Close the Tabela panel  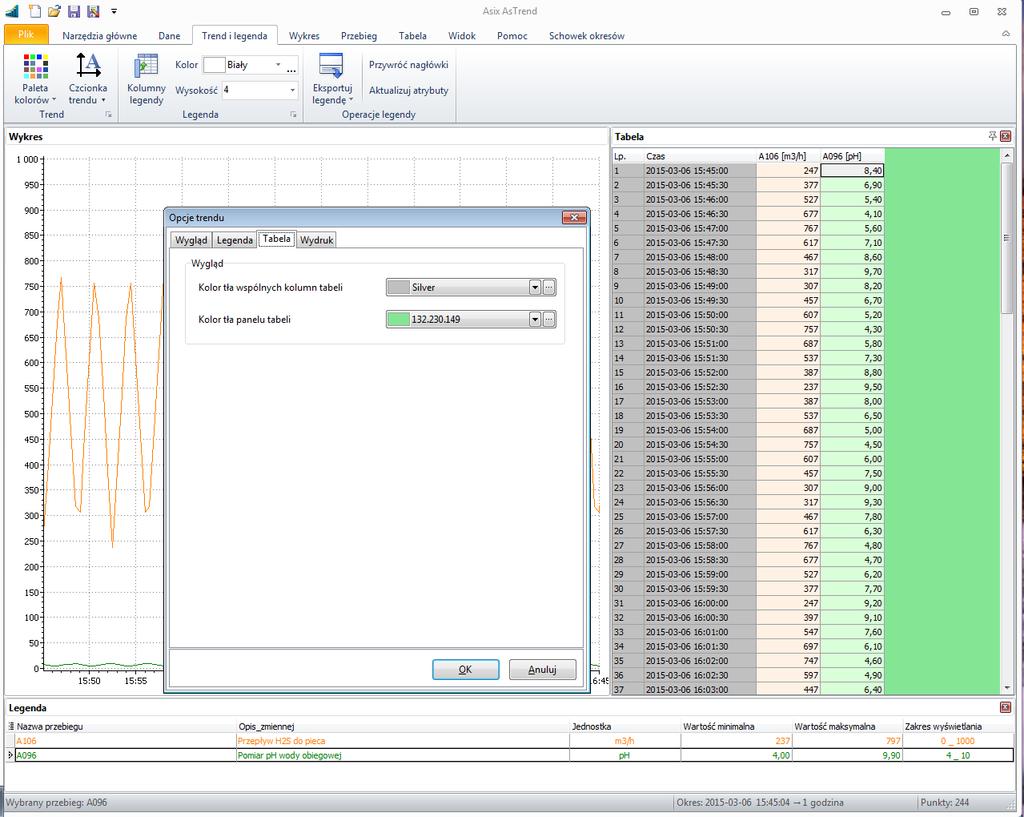coord(1005,136)
